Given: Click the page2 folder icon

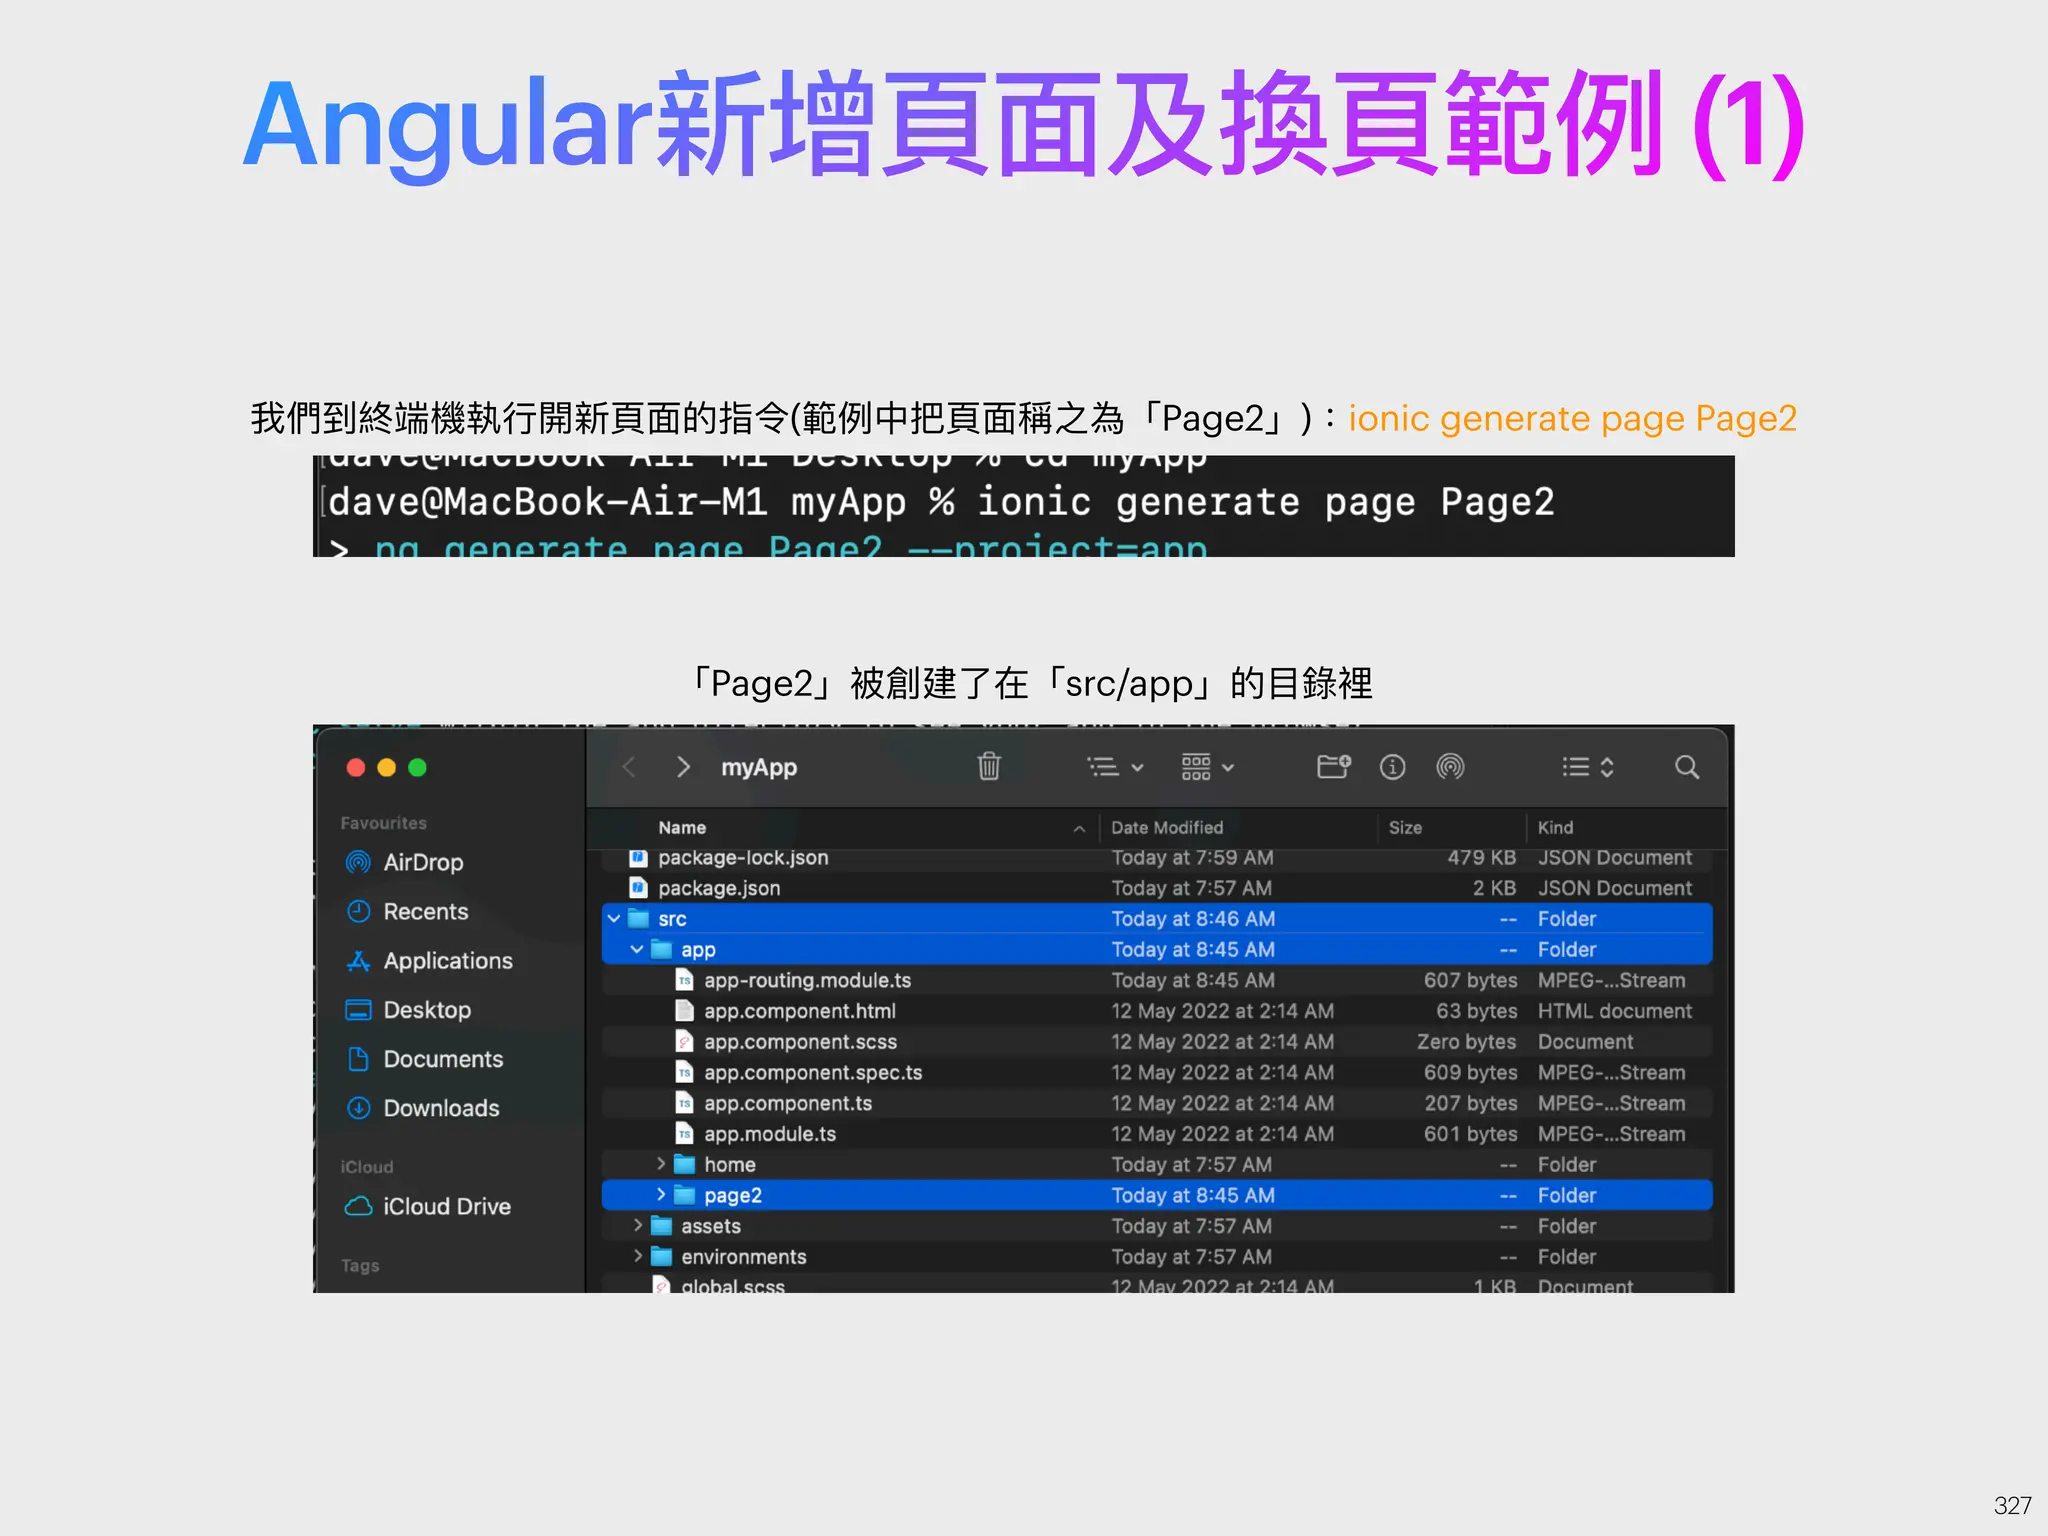Looking at the screenshot, I should tap(684, 1195).
